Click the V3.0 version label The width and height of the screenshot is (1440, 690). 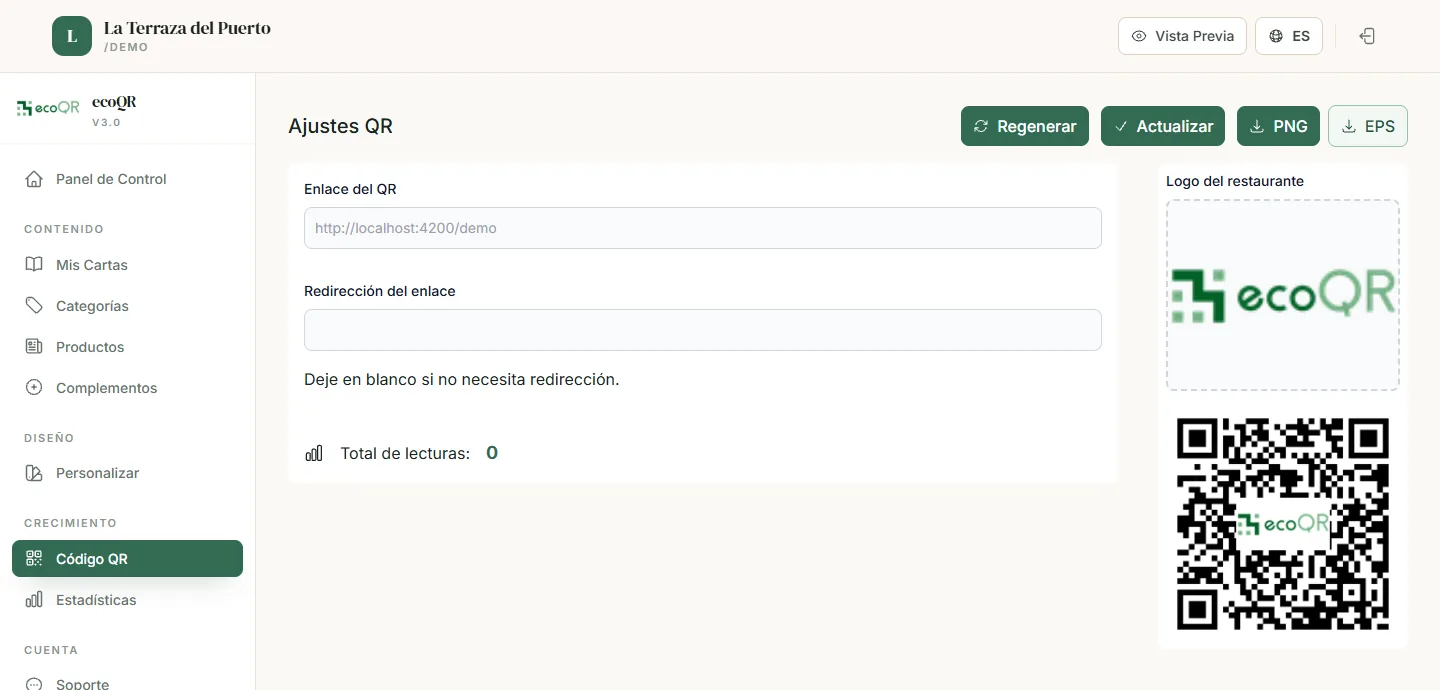(106, 122)
